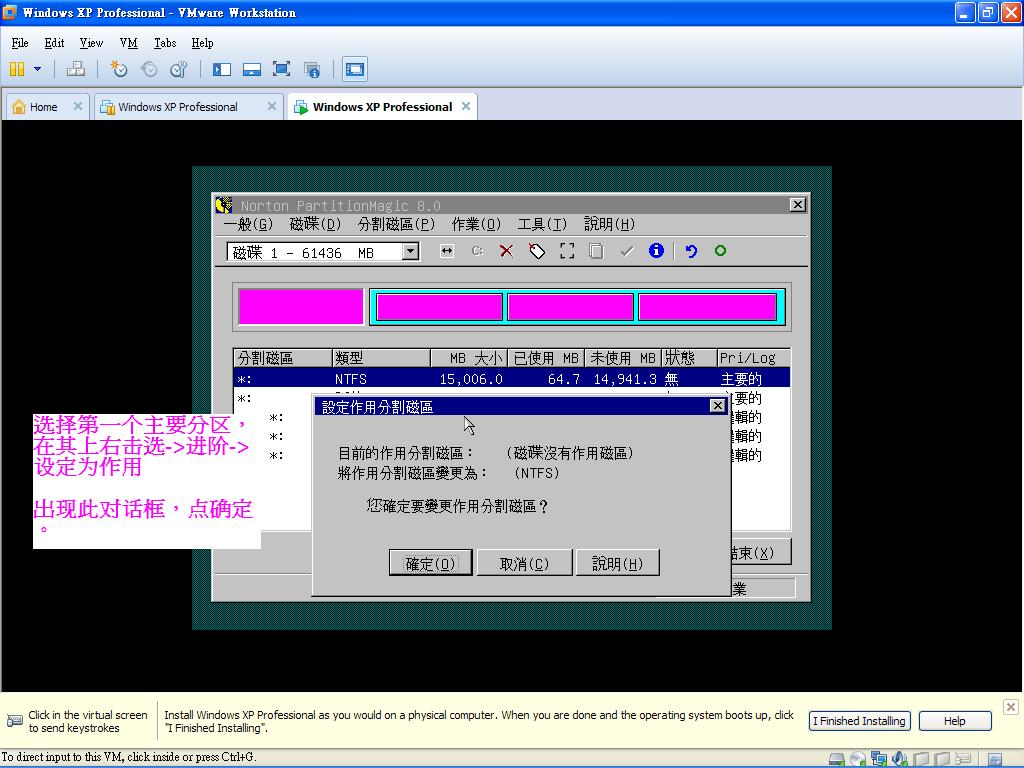Open the VM menu
This screenshot has height=768, width=1024.
pos(129,43)
